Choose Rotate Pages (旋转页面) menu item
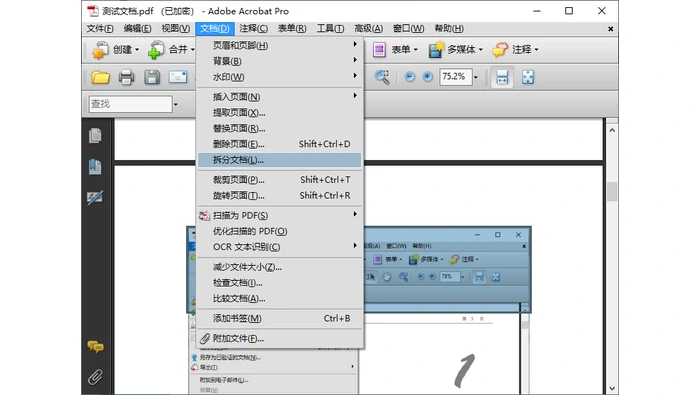Screen dimensions: 700x395 pyautogui.click(x=279, y=195)
